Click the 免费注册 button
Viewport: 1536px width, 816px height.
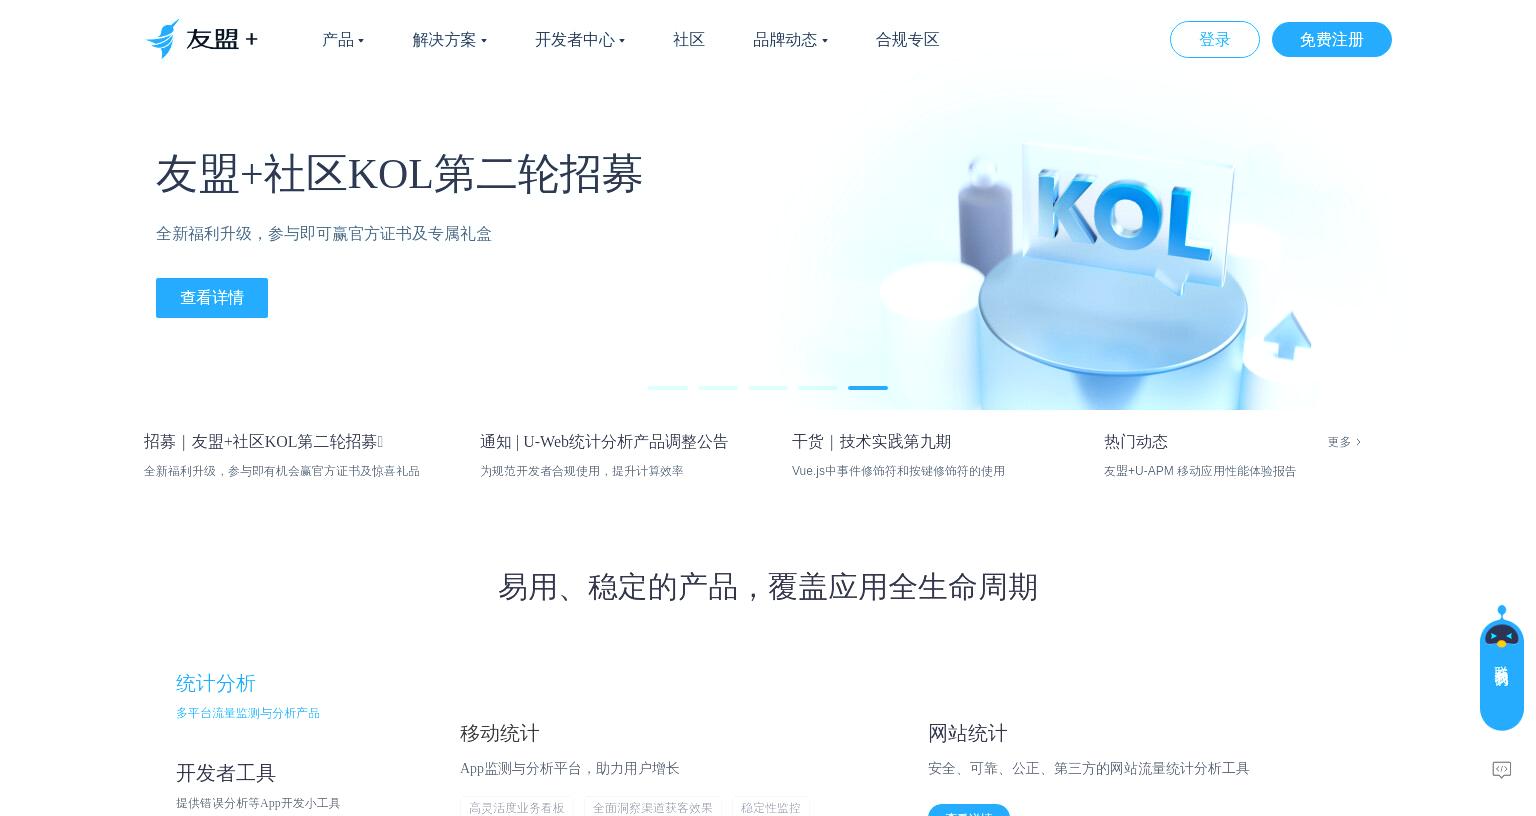(1332, 40)
